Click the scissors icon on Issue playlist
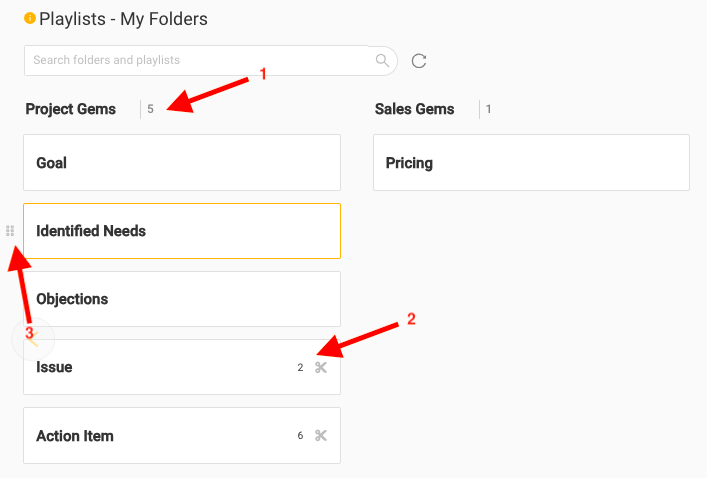 pyautogui.click(x=321, y=367)
